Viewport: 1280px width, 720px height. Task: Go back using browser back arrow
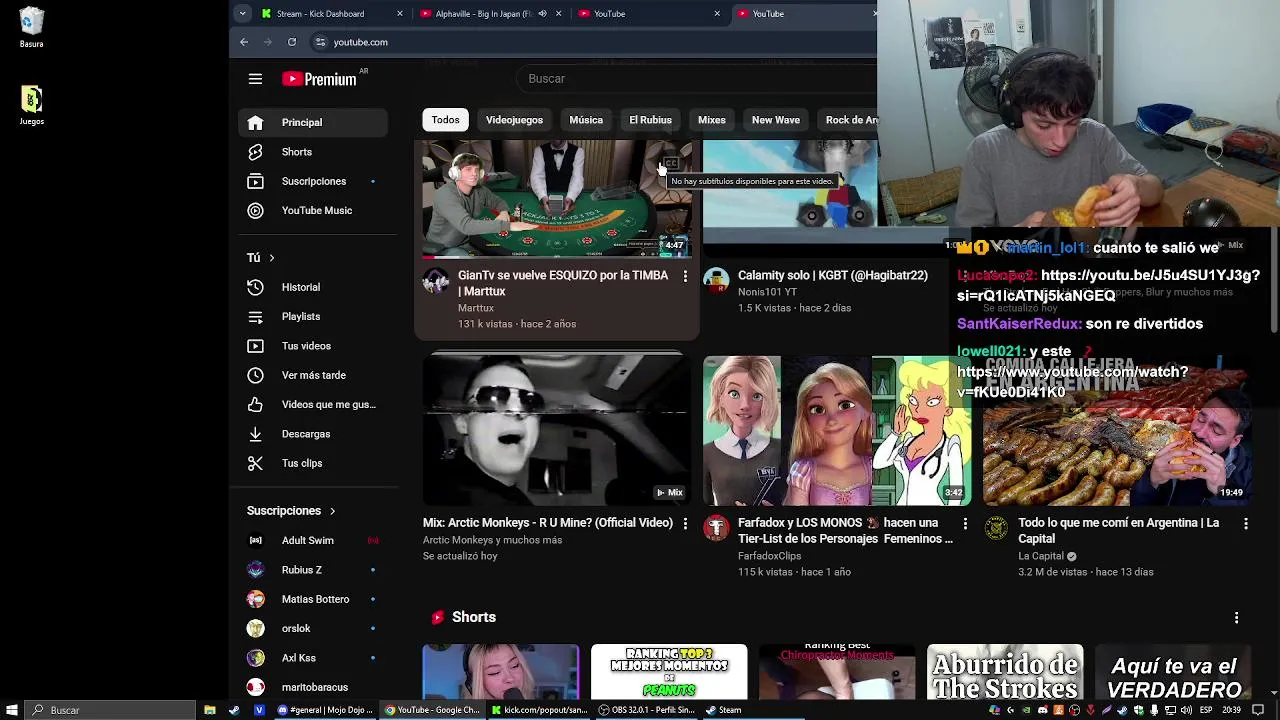[x=244, y=42]
